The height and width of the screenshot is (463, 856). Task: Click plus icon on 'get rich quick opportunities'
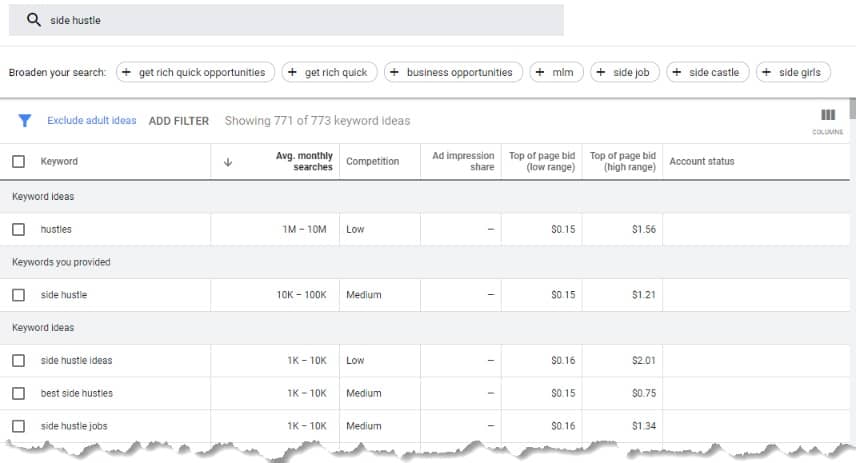(x=126, y=72)
